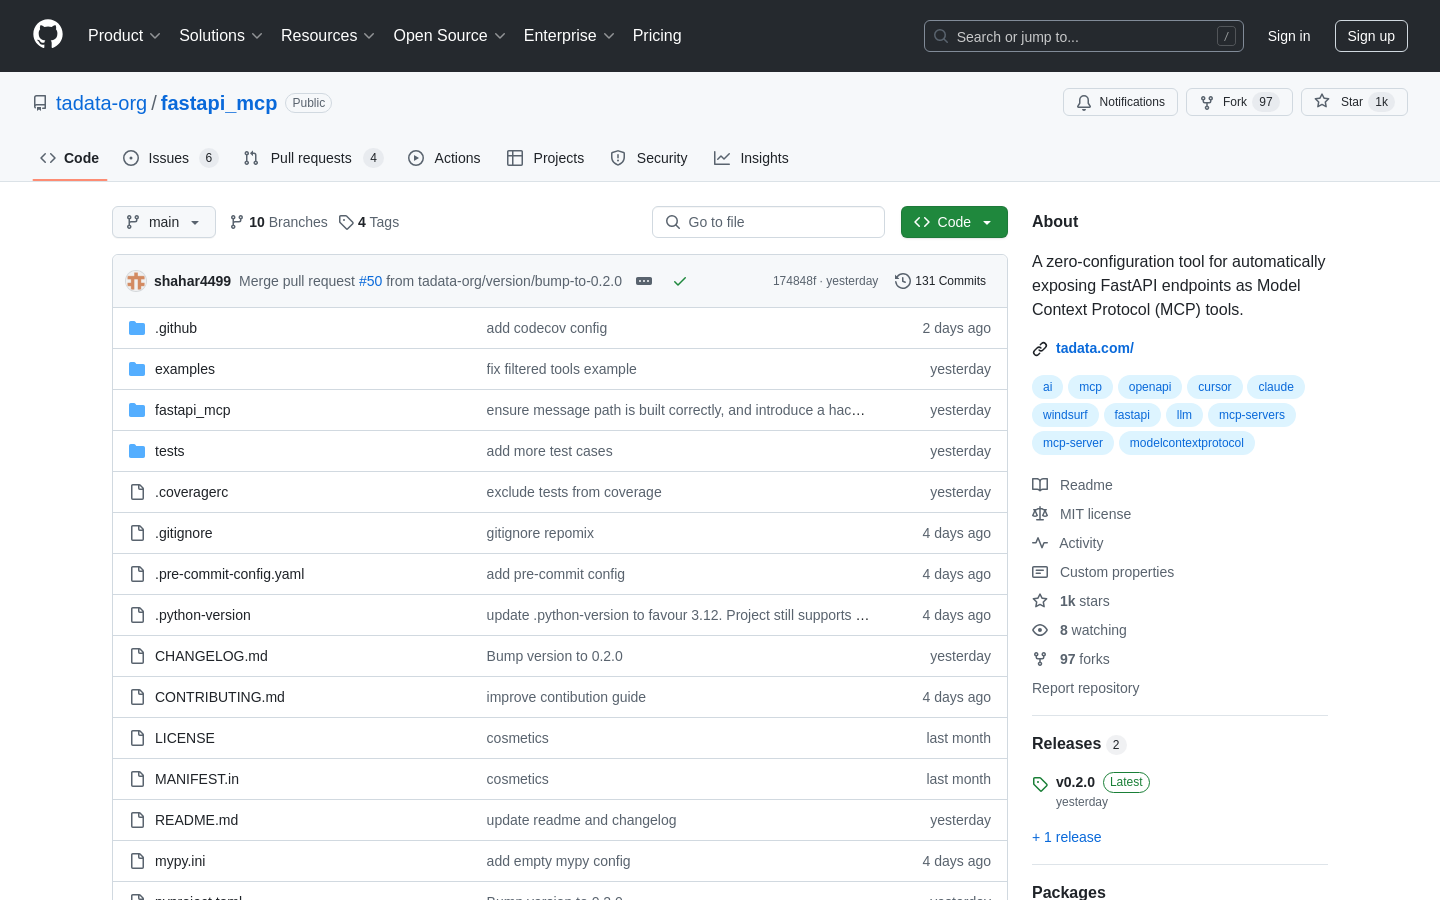
Task: Open the main branch selector
Action: (164, 222)
